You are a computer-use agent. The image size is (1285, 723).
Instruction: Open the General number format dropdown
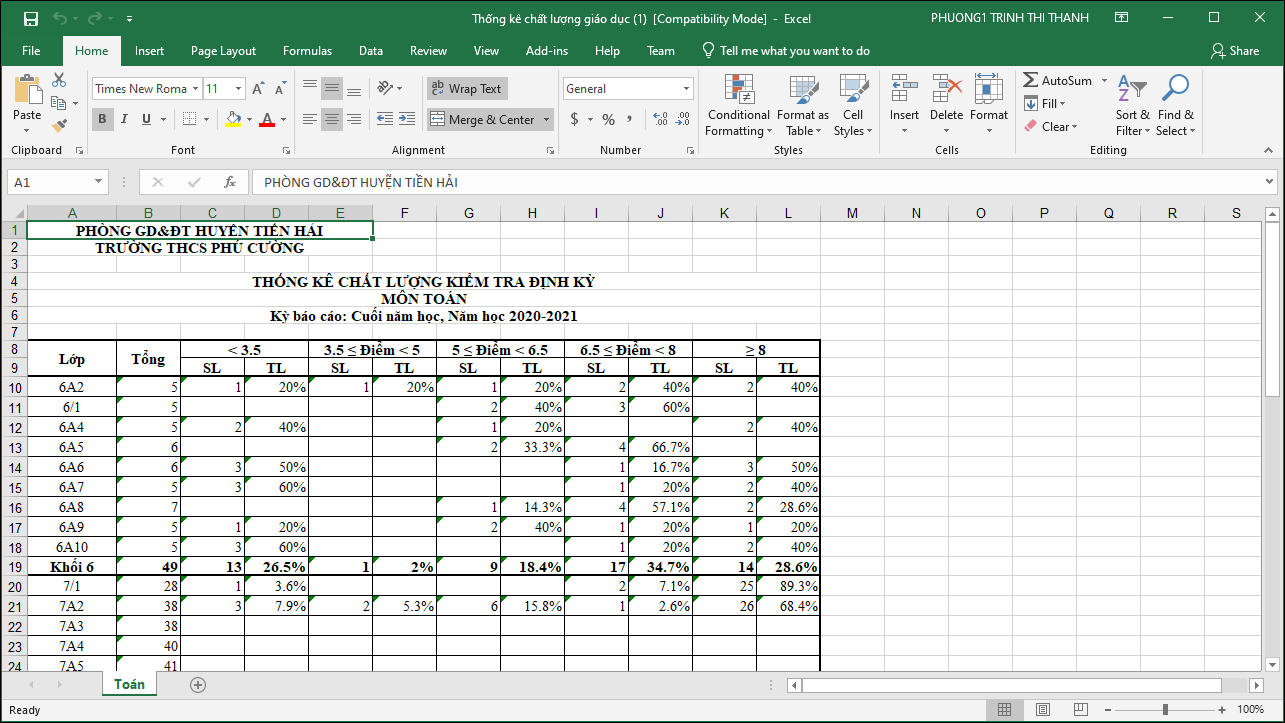pyautogui.click(x=686, y=89)
